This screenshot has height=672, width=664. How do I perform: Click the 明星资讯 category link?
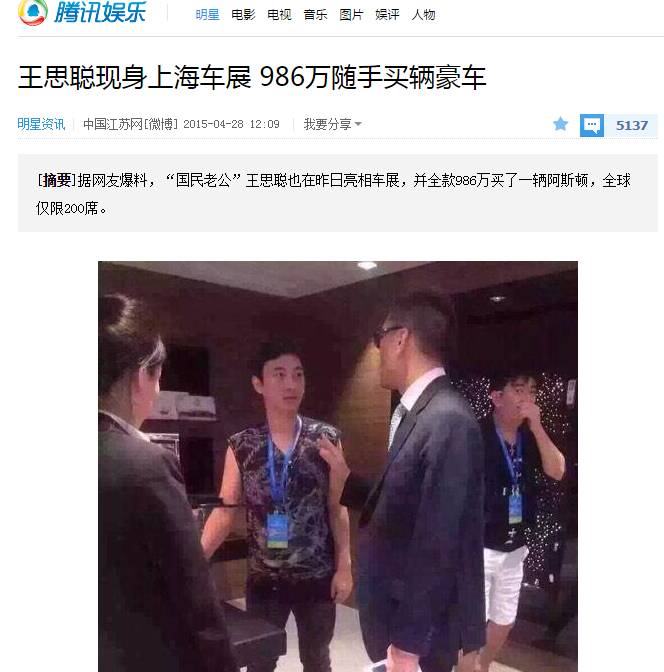(41, 124)
